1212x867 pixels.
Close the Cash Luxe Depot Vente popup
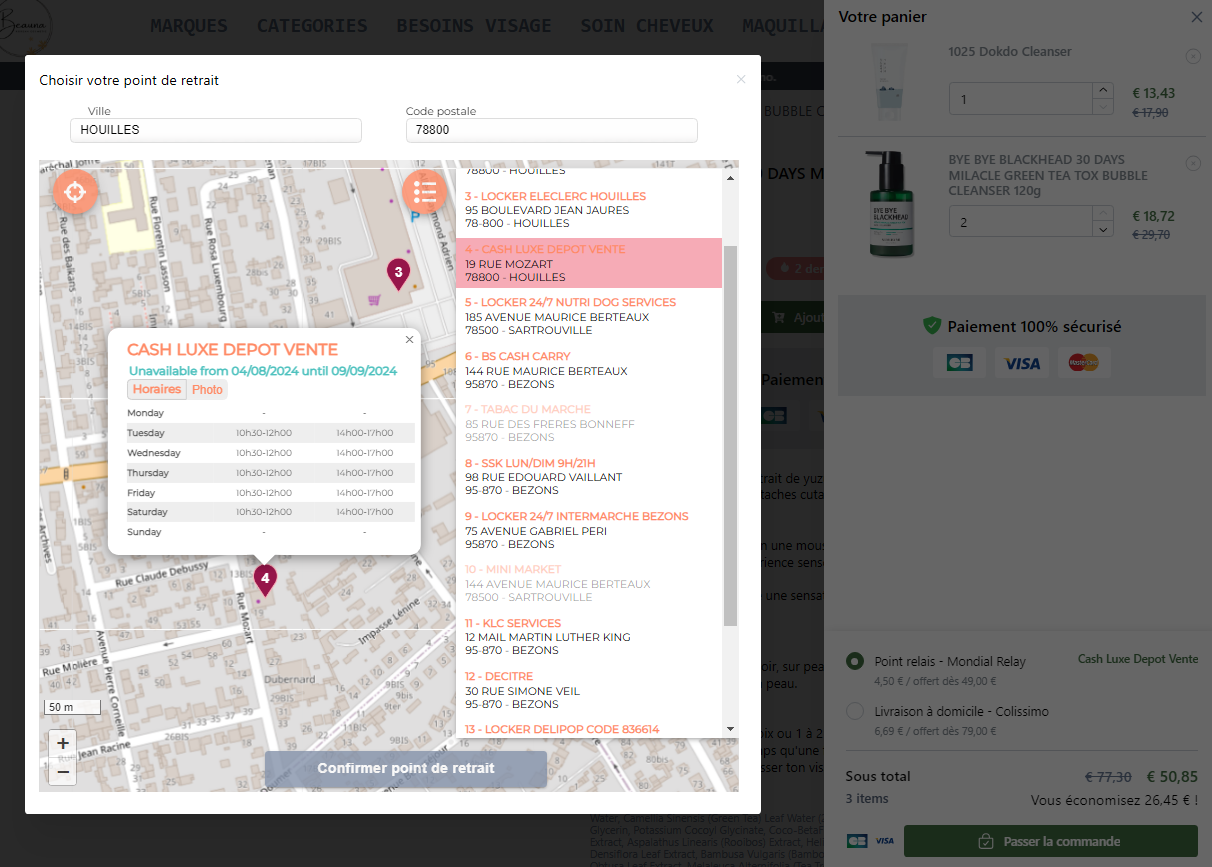tap(409, 340)
